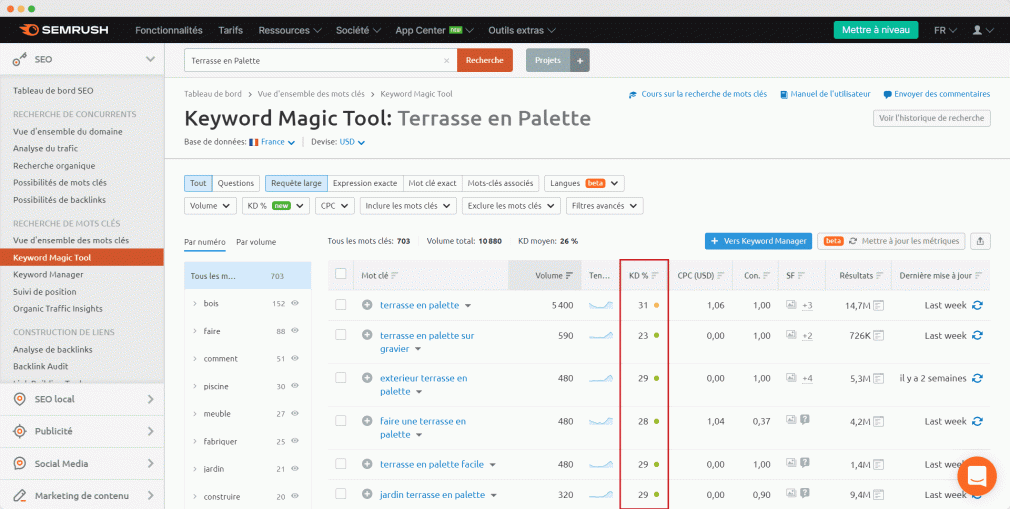Image resolution: width=1010 pixels, height=509 pixels.
Task: Expand the bois keyword group
Action: tap(195, 303)
